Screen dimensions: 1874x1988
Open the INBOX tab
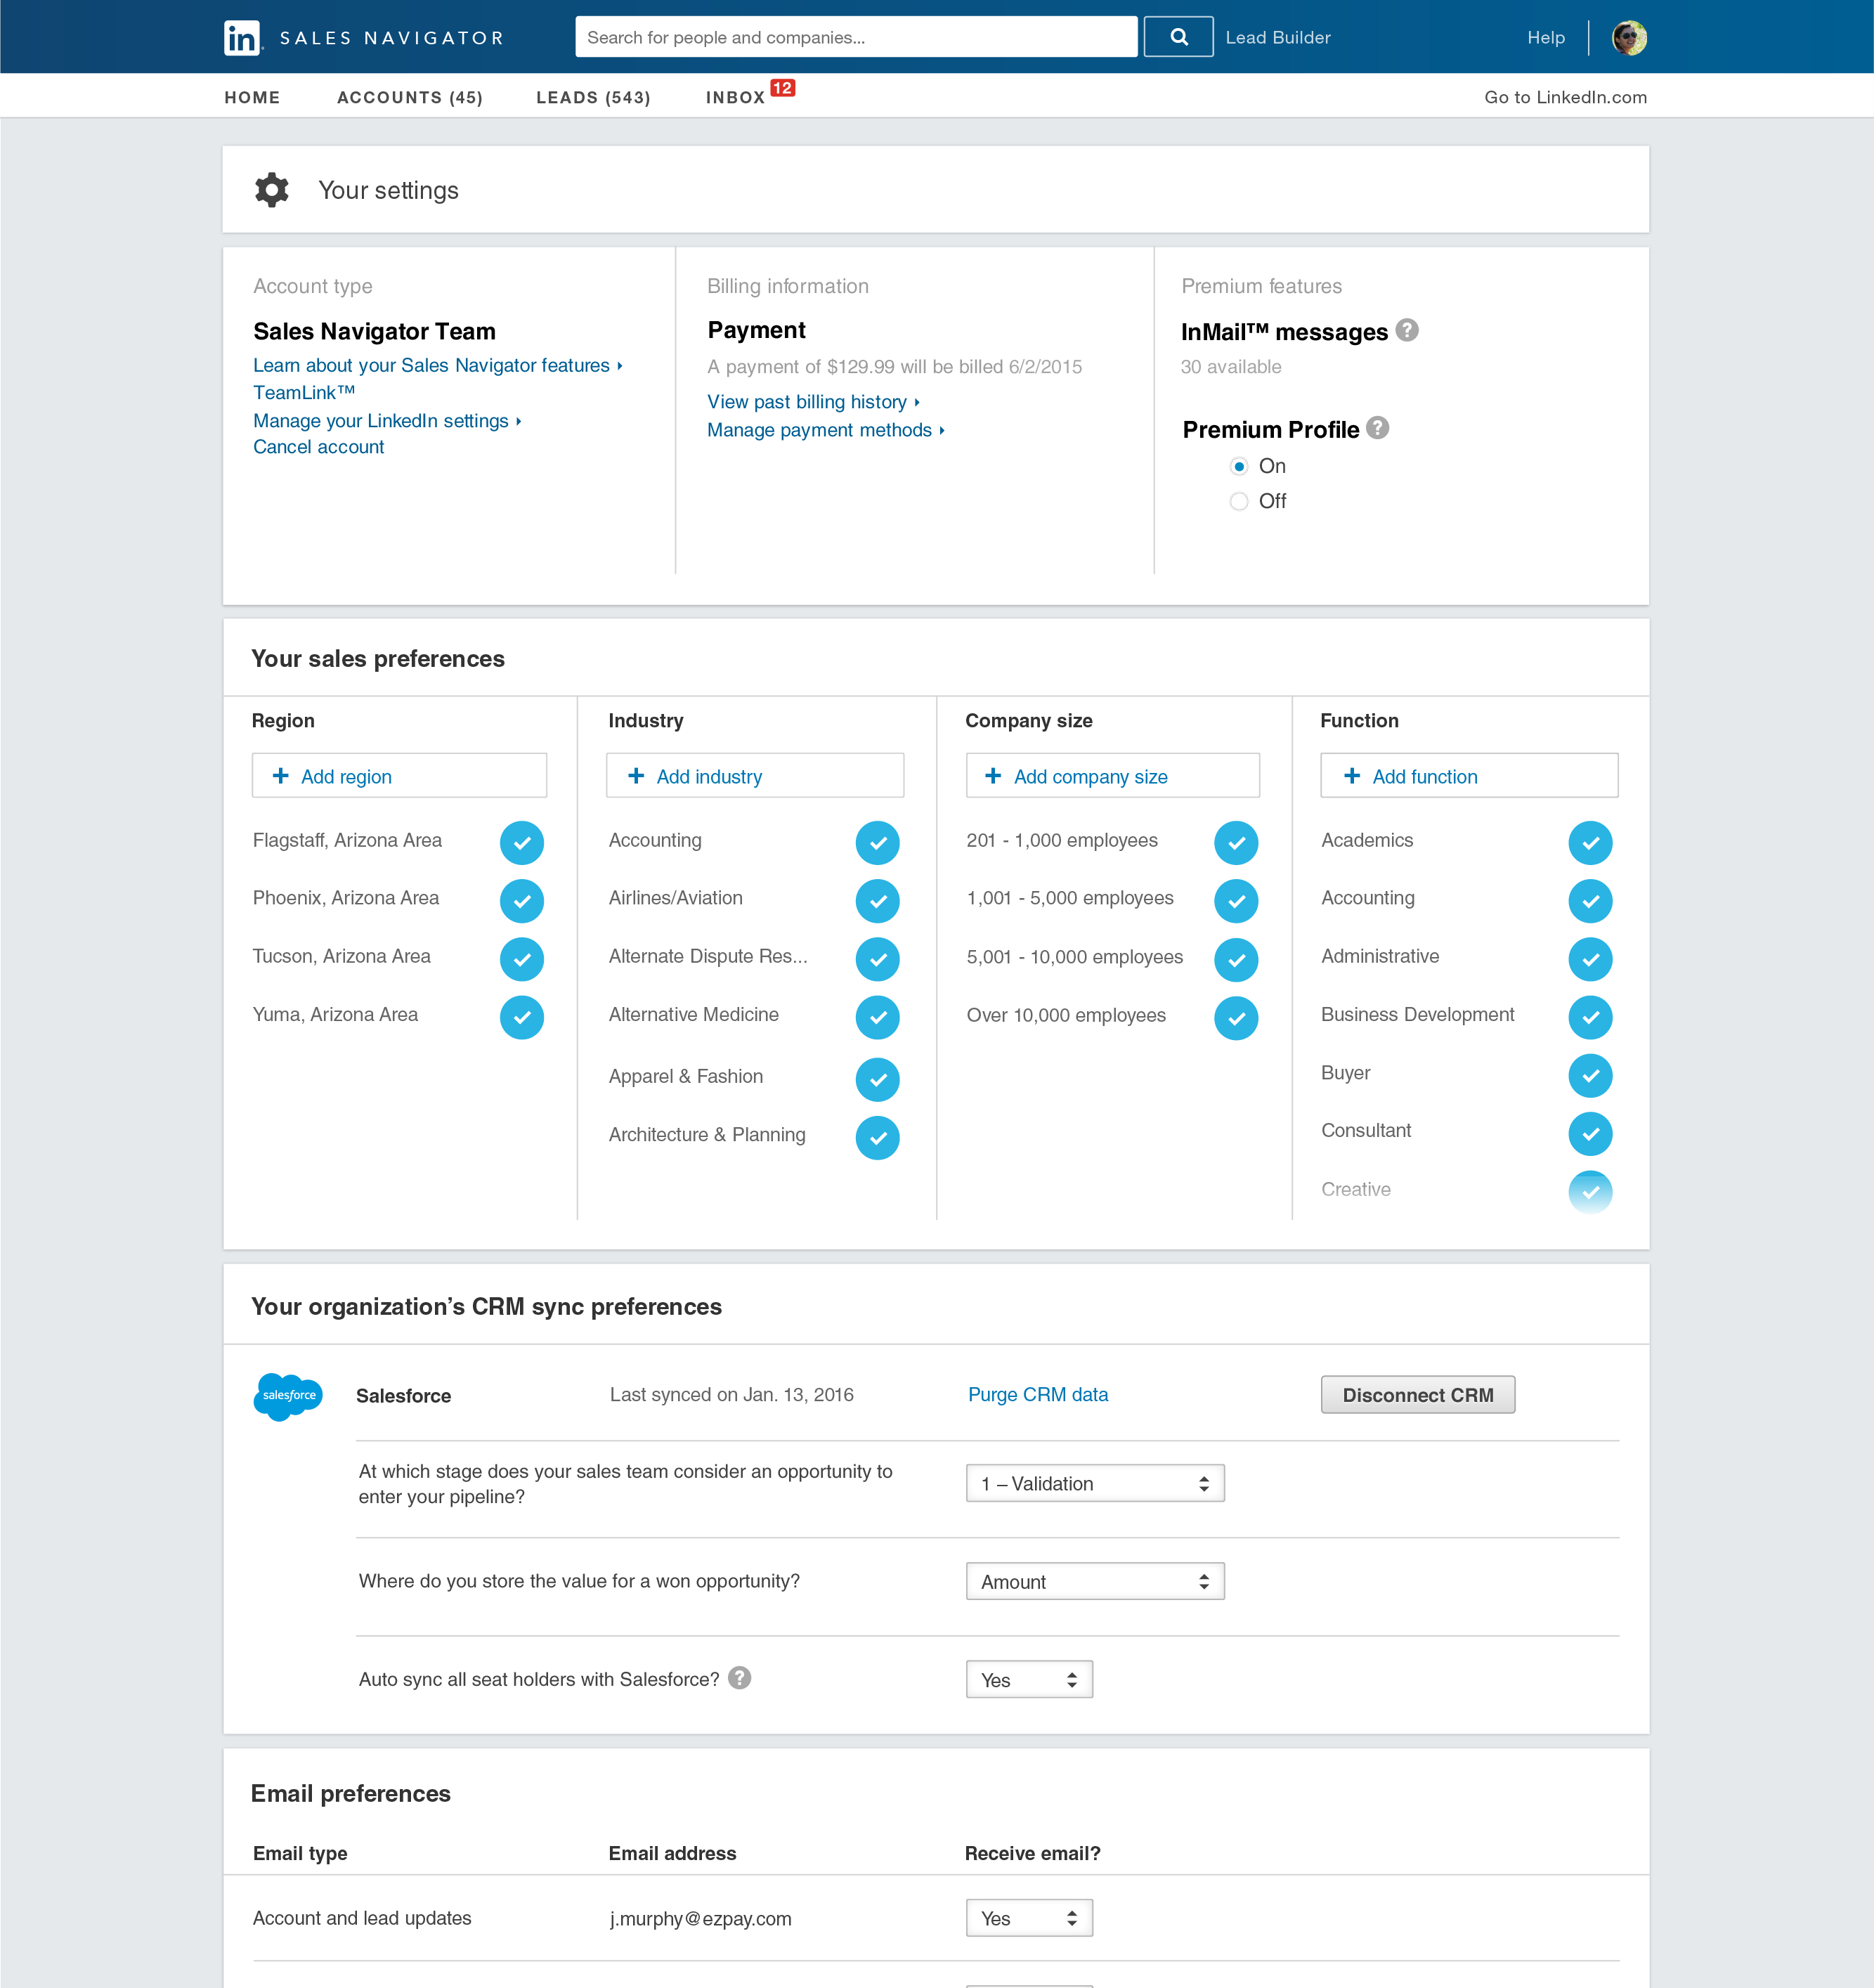[735, 97]
